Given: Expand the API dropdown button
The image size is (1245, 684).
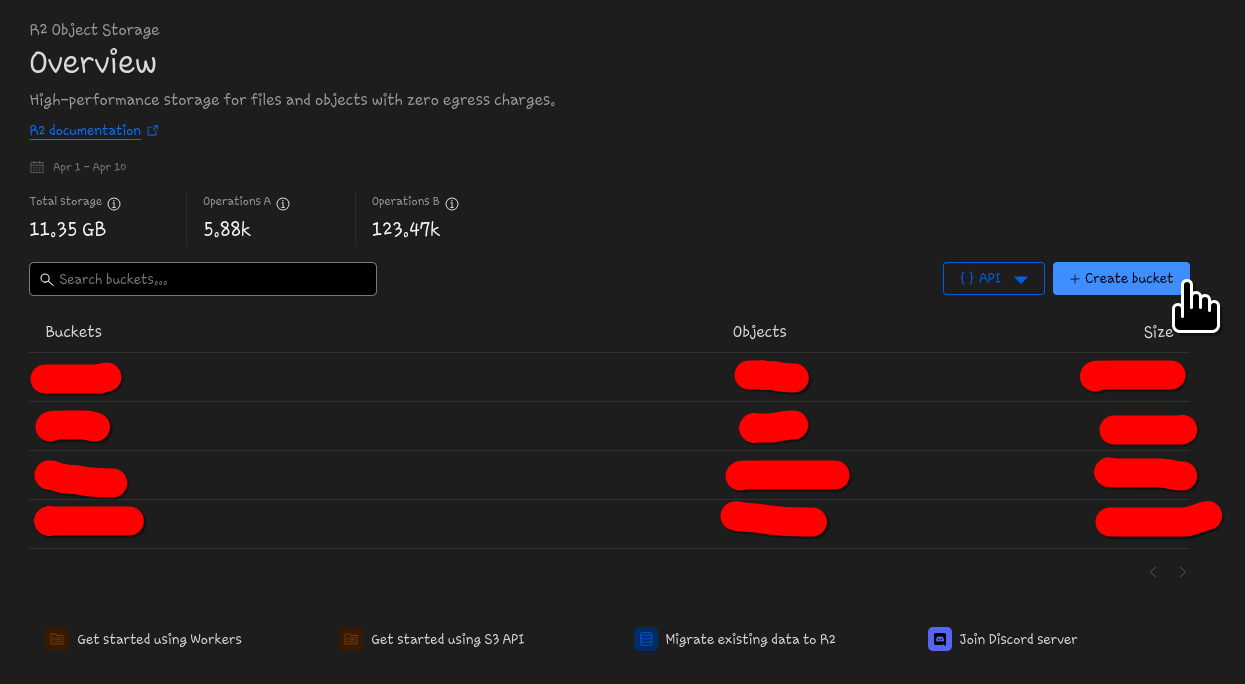Looking at the screenshot, I should [993, 279].
